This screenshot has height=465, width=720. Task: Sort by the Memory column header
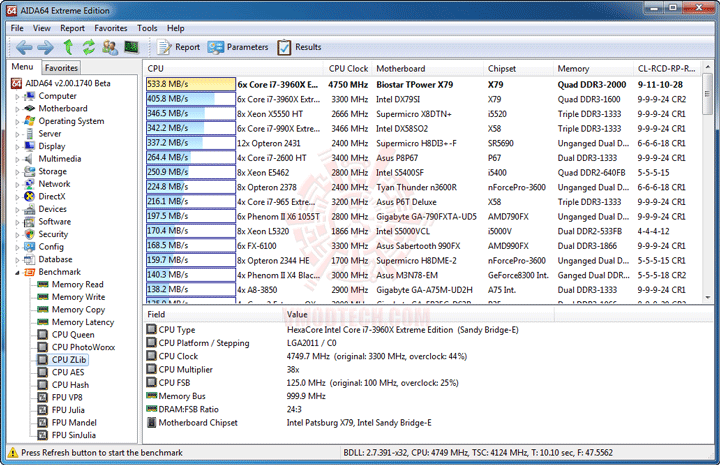tap(594, 68)
